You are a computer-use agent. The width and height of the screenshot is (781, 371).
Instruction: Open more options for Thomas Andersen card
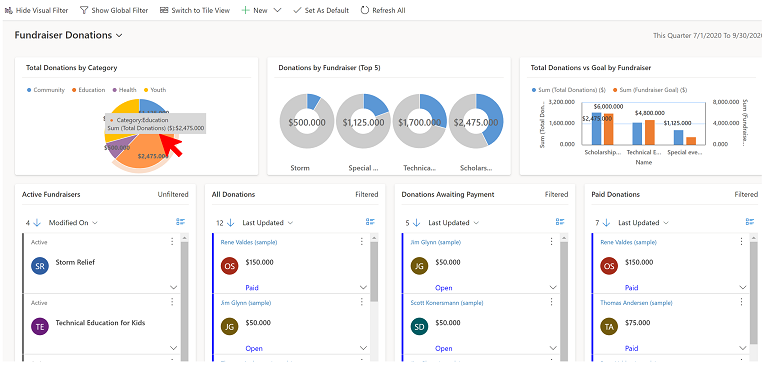click(742, 302)
